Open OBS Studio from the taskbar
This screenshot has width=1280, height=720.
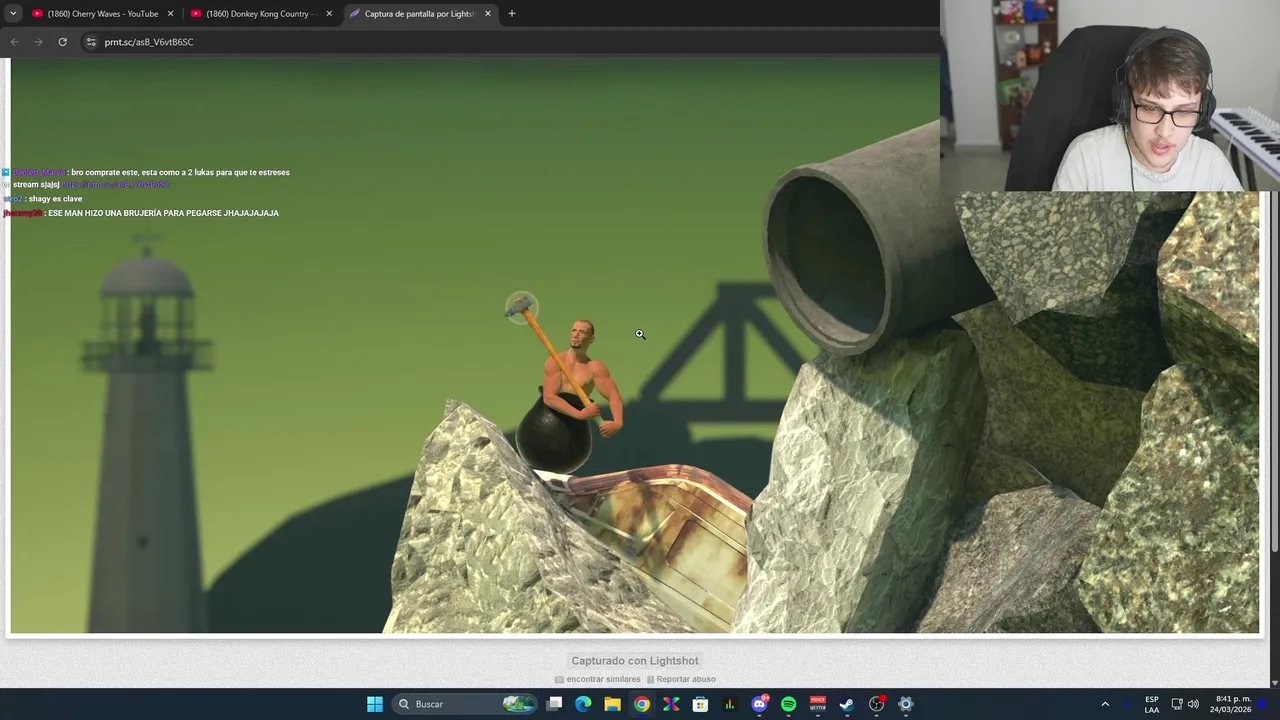[876, 704]
